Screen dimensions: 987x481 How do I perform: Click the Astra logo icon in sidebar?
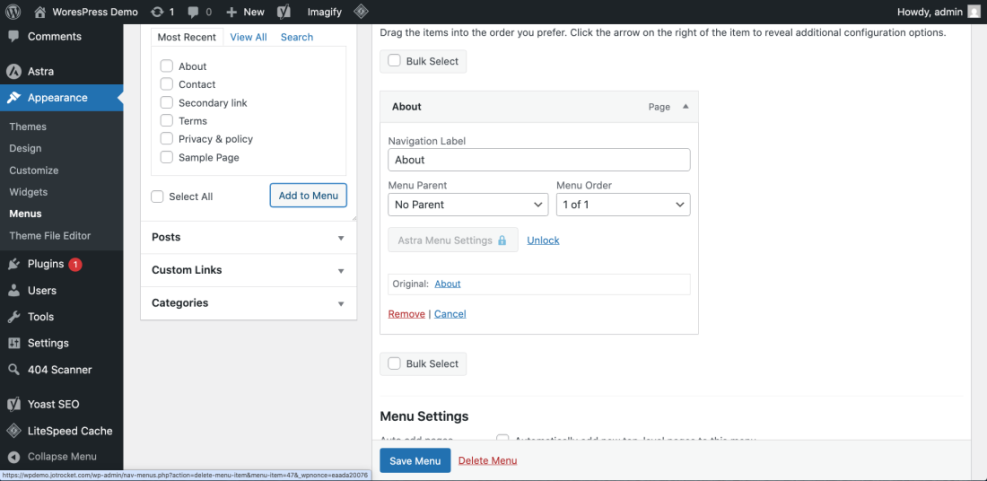pos(13,71)
